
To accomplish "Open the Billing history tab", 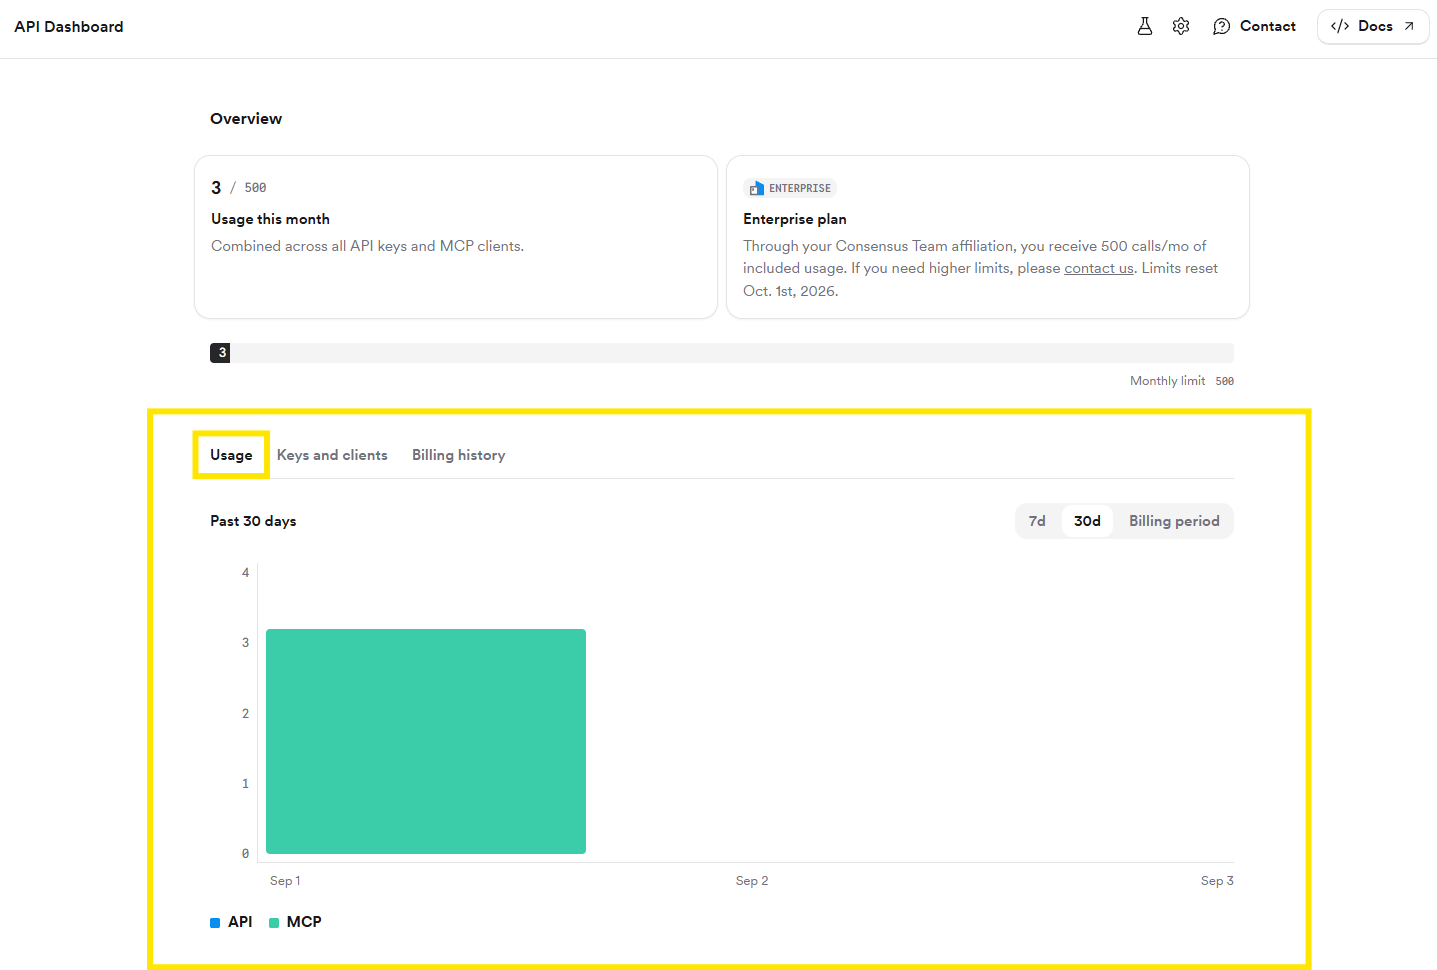I will click(x=458, y=455).
